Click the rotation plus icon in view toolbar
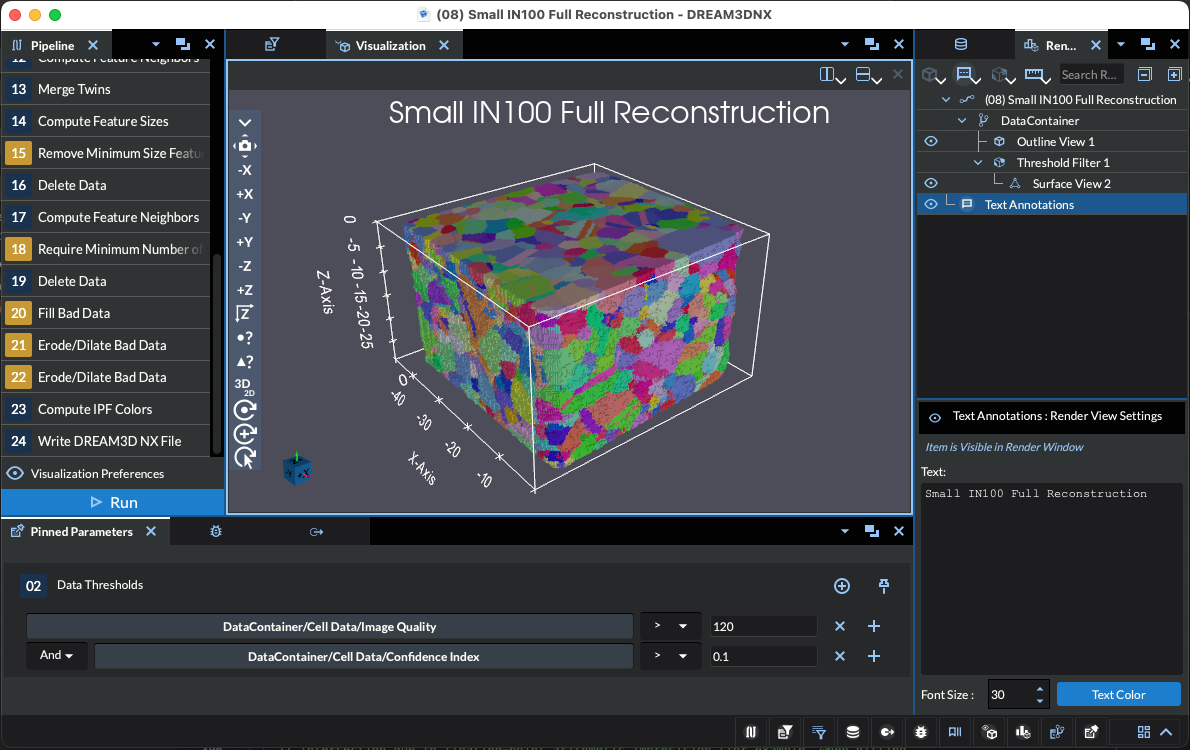 pos(244,433)
